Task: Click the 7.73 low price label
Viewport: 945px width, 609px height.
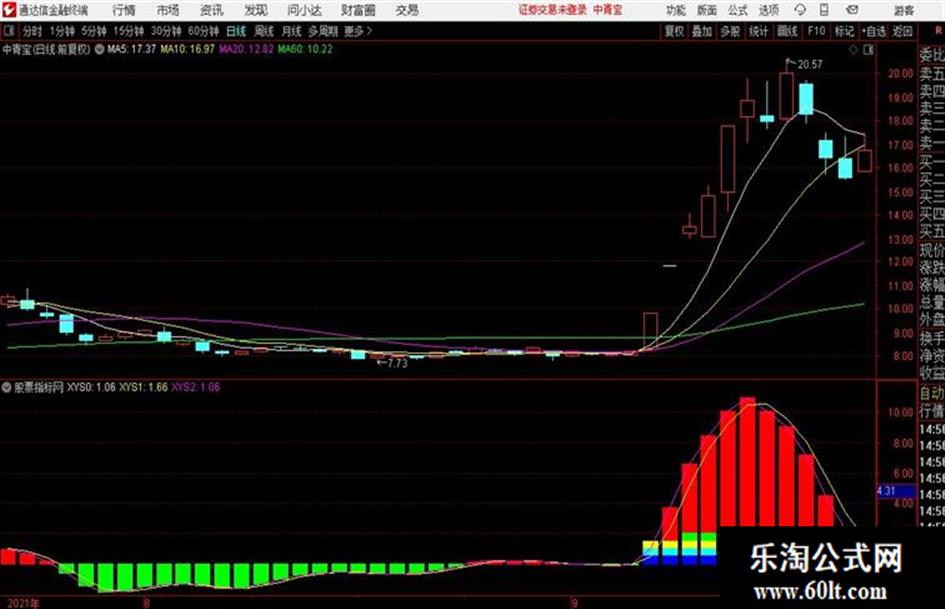Action: click(397, 364)
